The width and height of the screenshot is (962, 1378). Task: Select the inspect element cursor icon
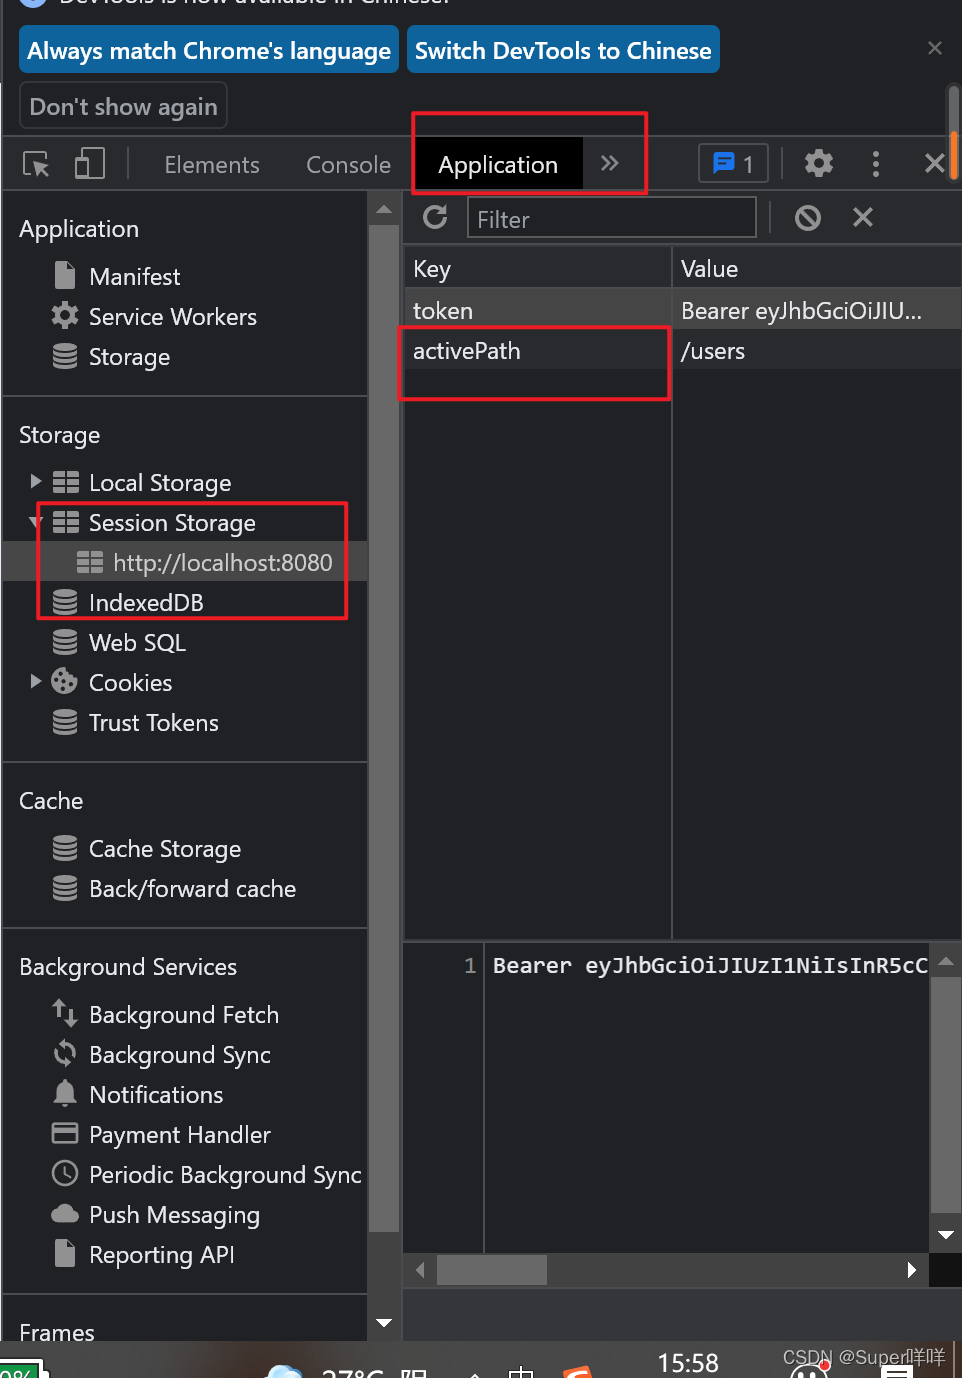36,164
